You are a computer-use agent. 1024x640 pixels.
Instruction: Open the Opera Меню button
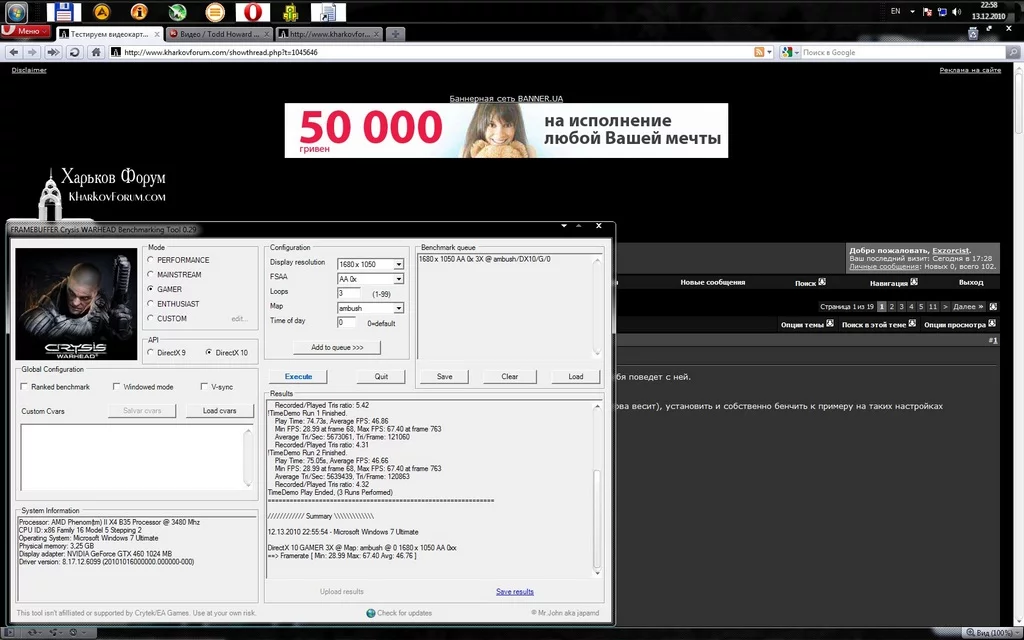(x=25, y=31)
